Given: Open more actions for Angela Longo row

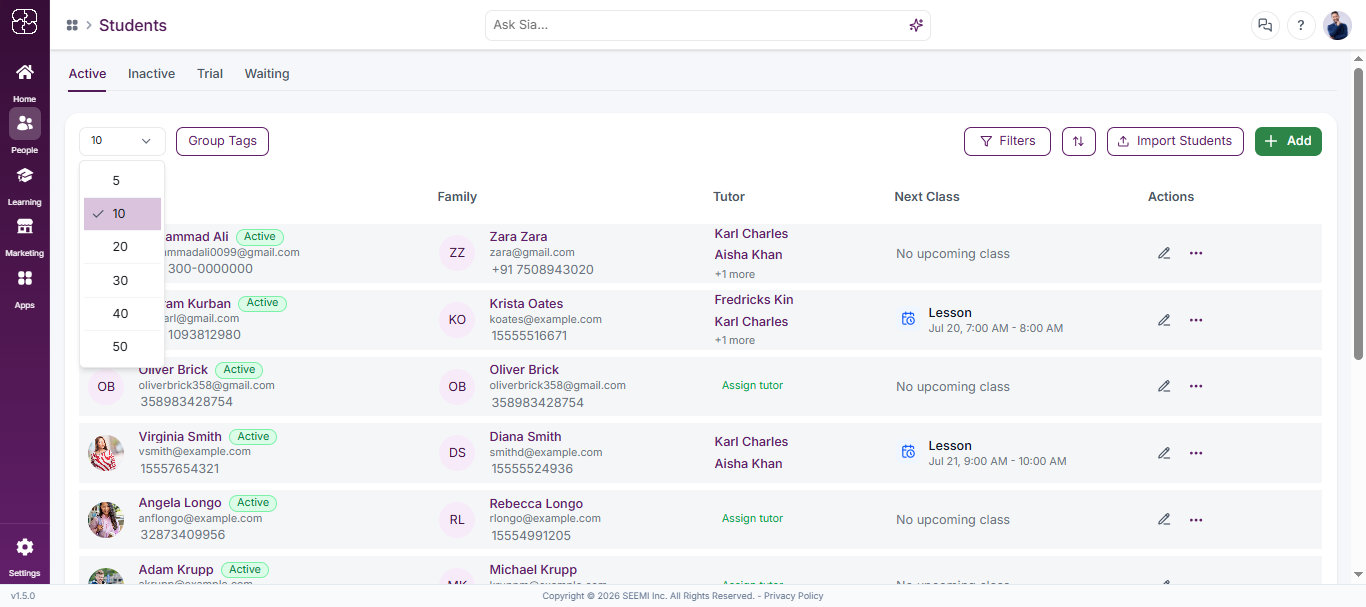Looking at the screenshot, I should (x=1196, y=519).
